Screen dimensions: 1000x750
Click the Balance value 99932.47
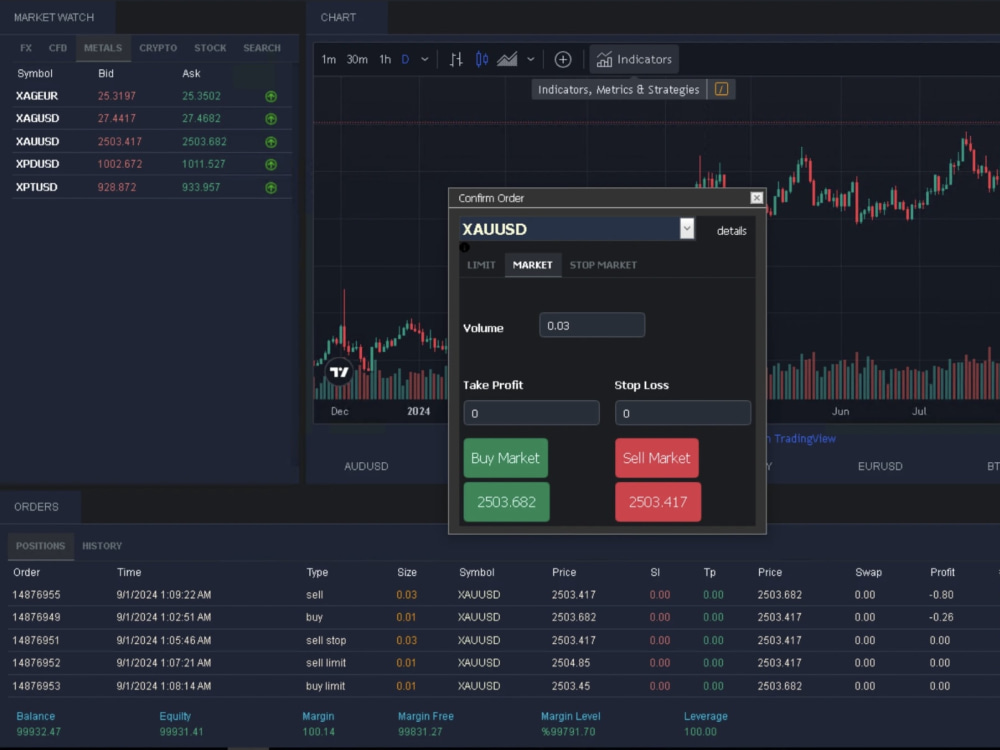point(38,732)
